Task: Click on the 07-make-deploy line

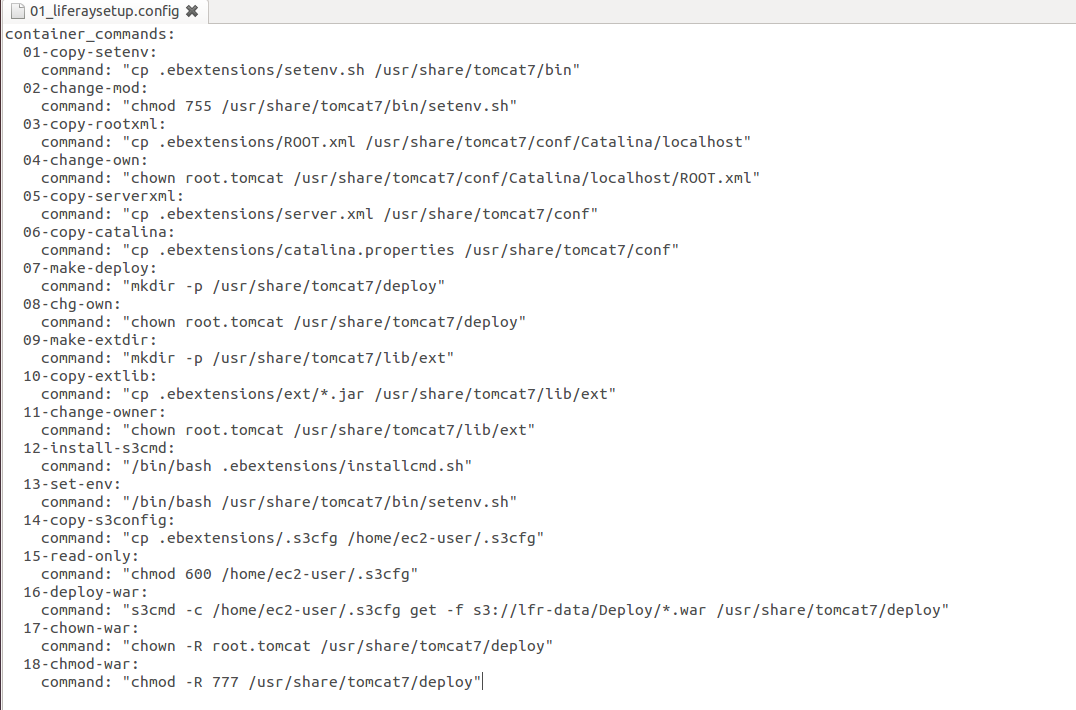Action: (90, 268)
